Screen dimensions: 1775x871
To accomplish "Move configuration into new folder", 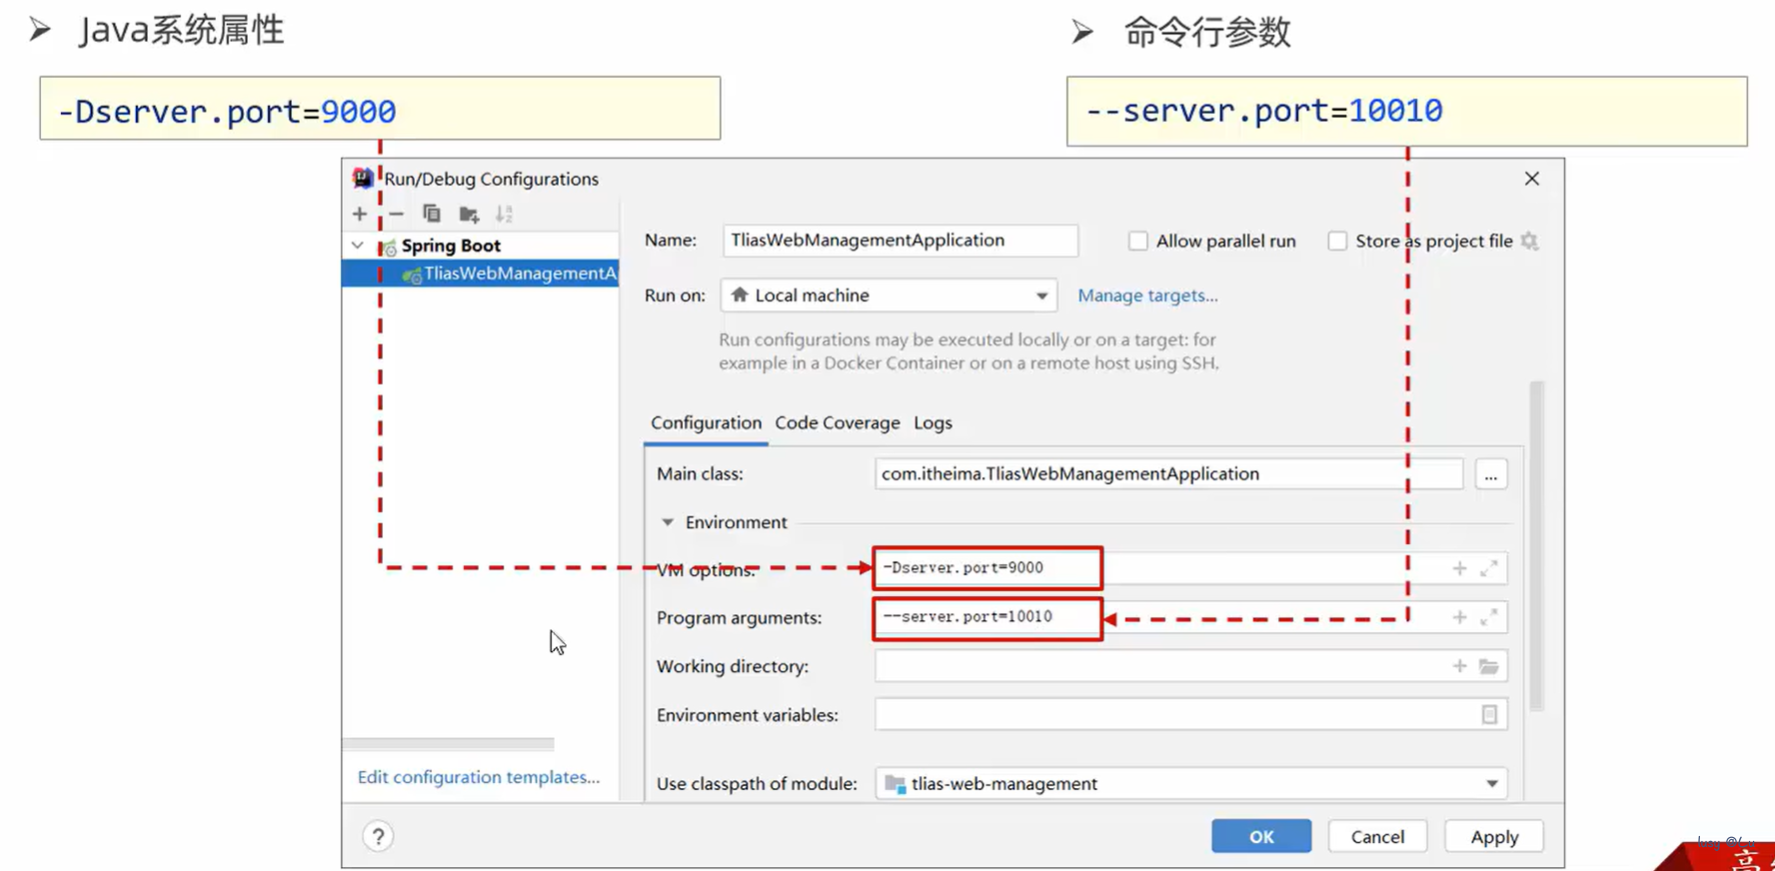I will click(x=469, y=214).
